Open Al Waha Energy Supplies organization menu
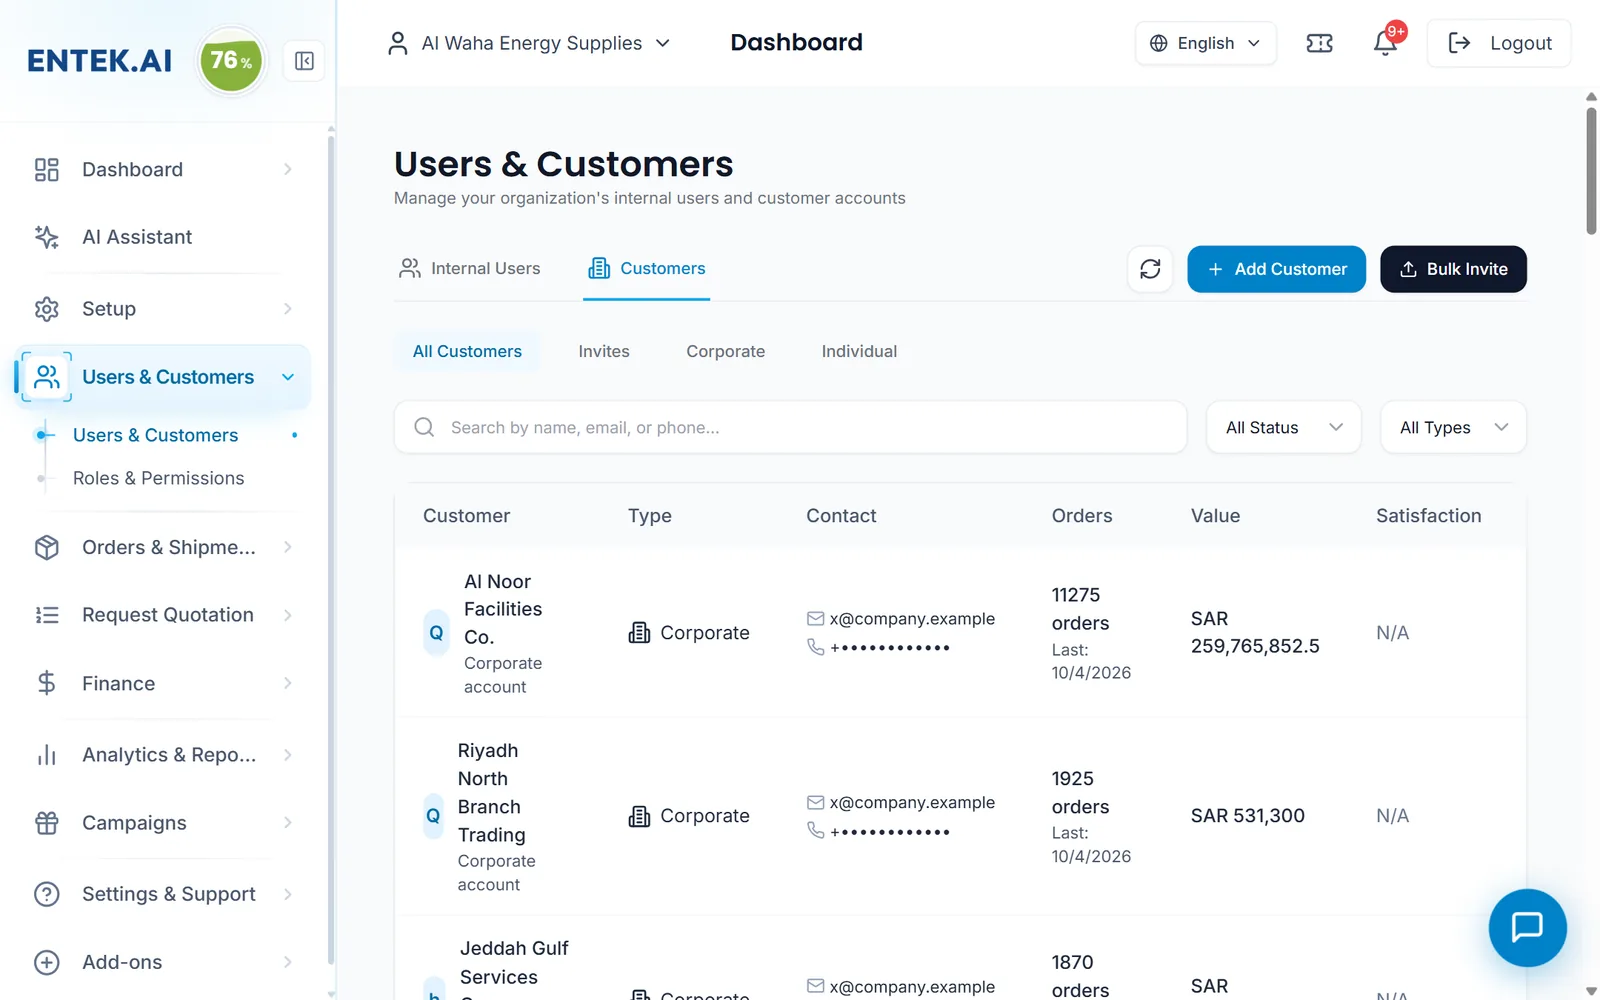 pos(529,43)
